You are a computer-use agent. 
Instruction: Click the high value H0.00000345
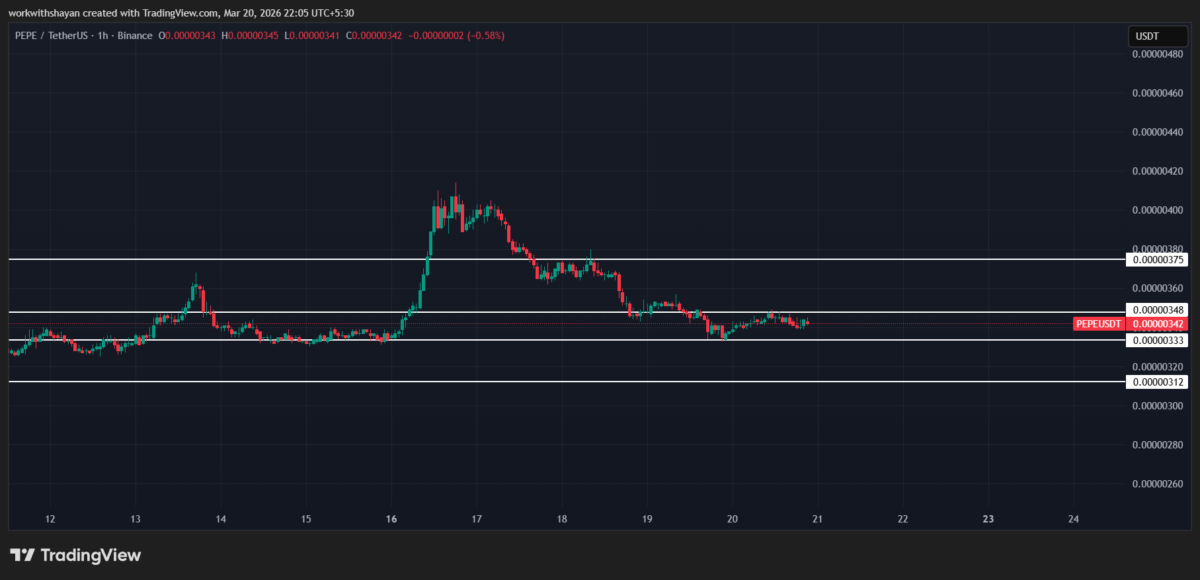(x=251, y=34)
